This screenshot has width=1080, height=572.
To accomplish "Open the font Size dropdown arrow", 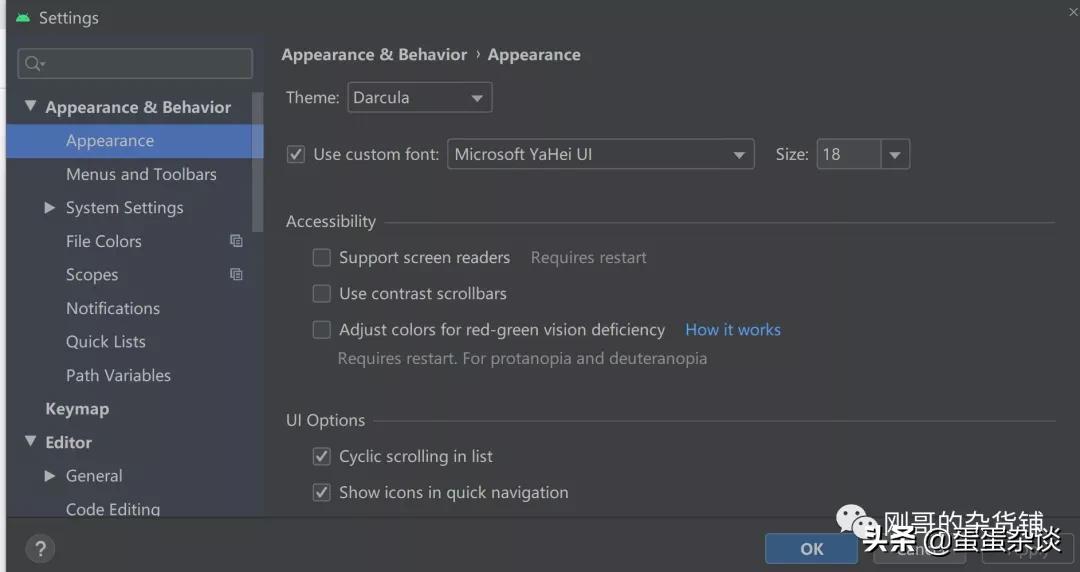I will click(x=895, y=155).
